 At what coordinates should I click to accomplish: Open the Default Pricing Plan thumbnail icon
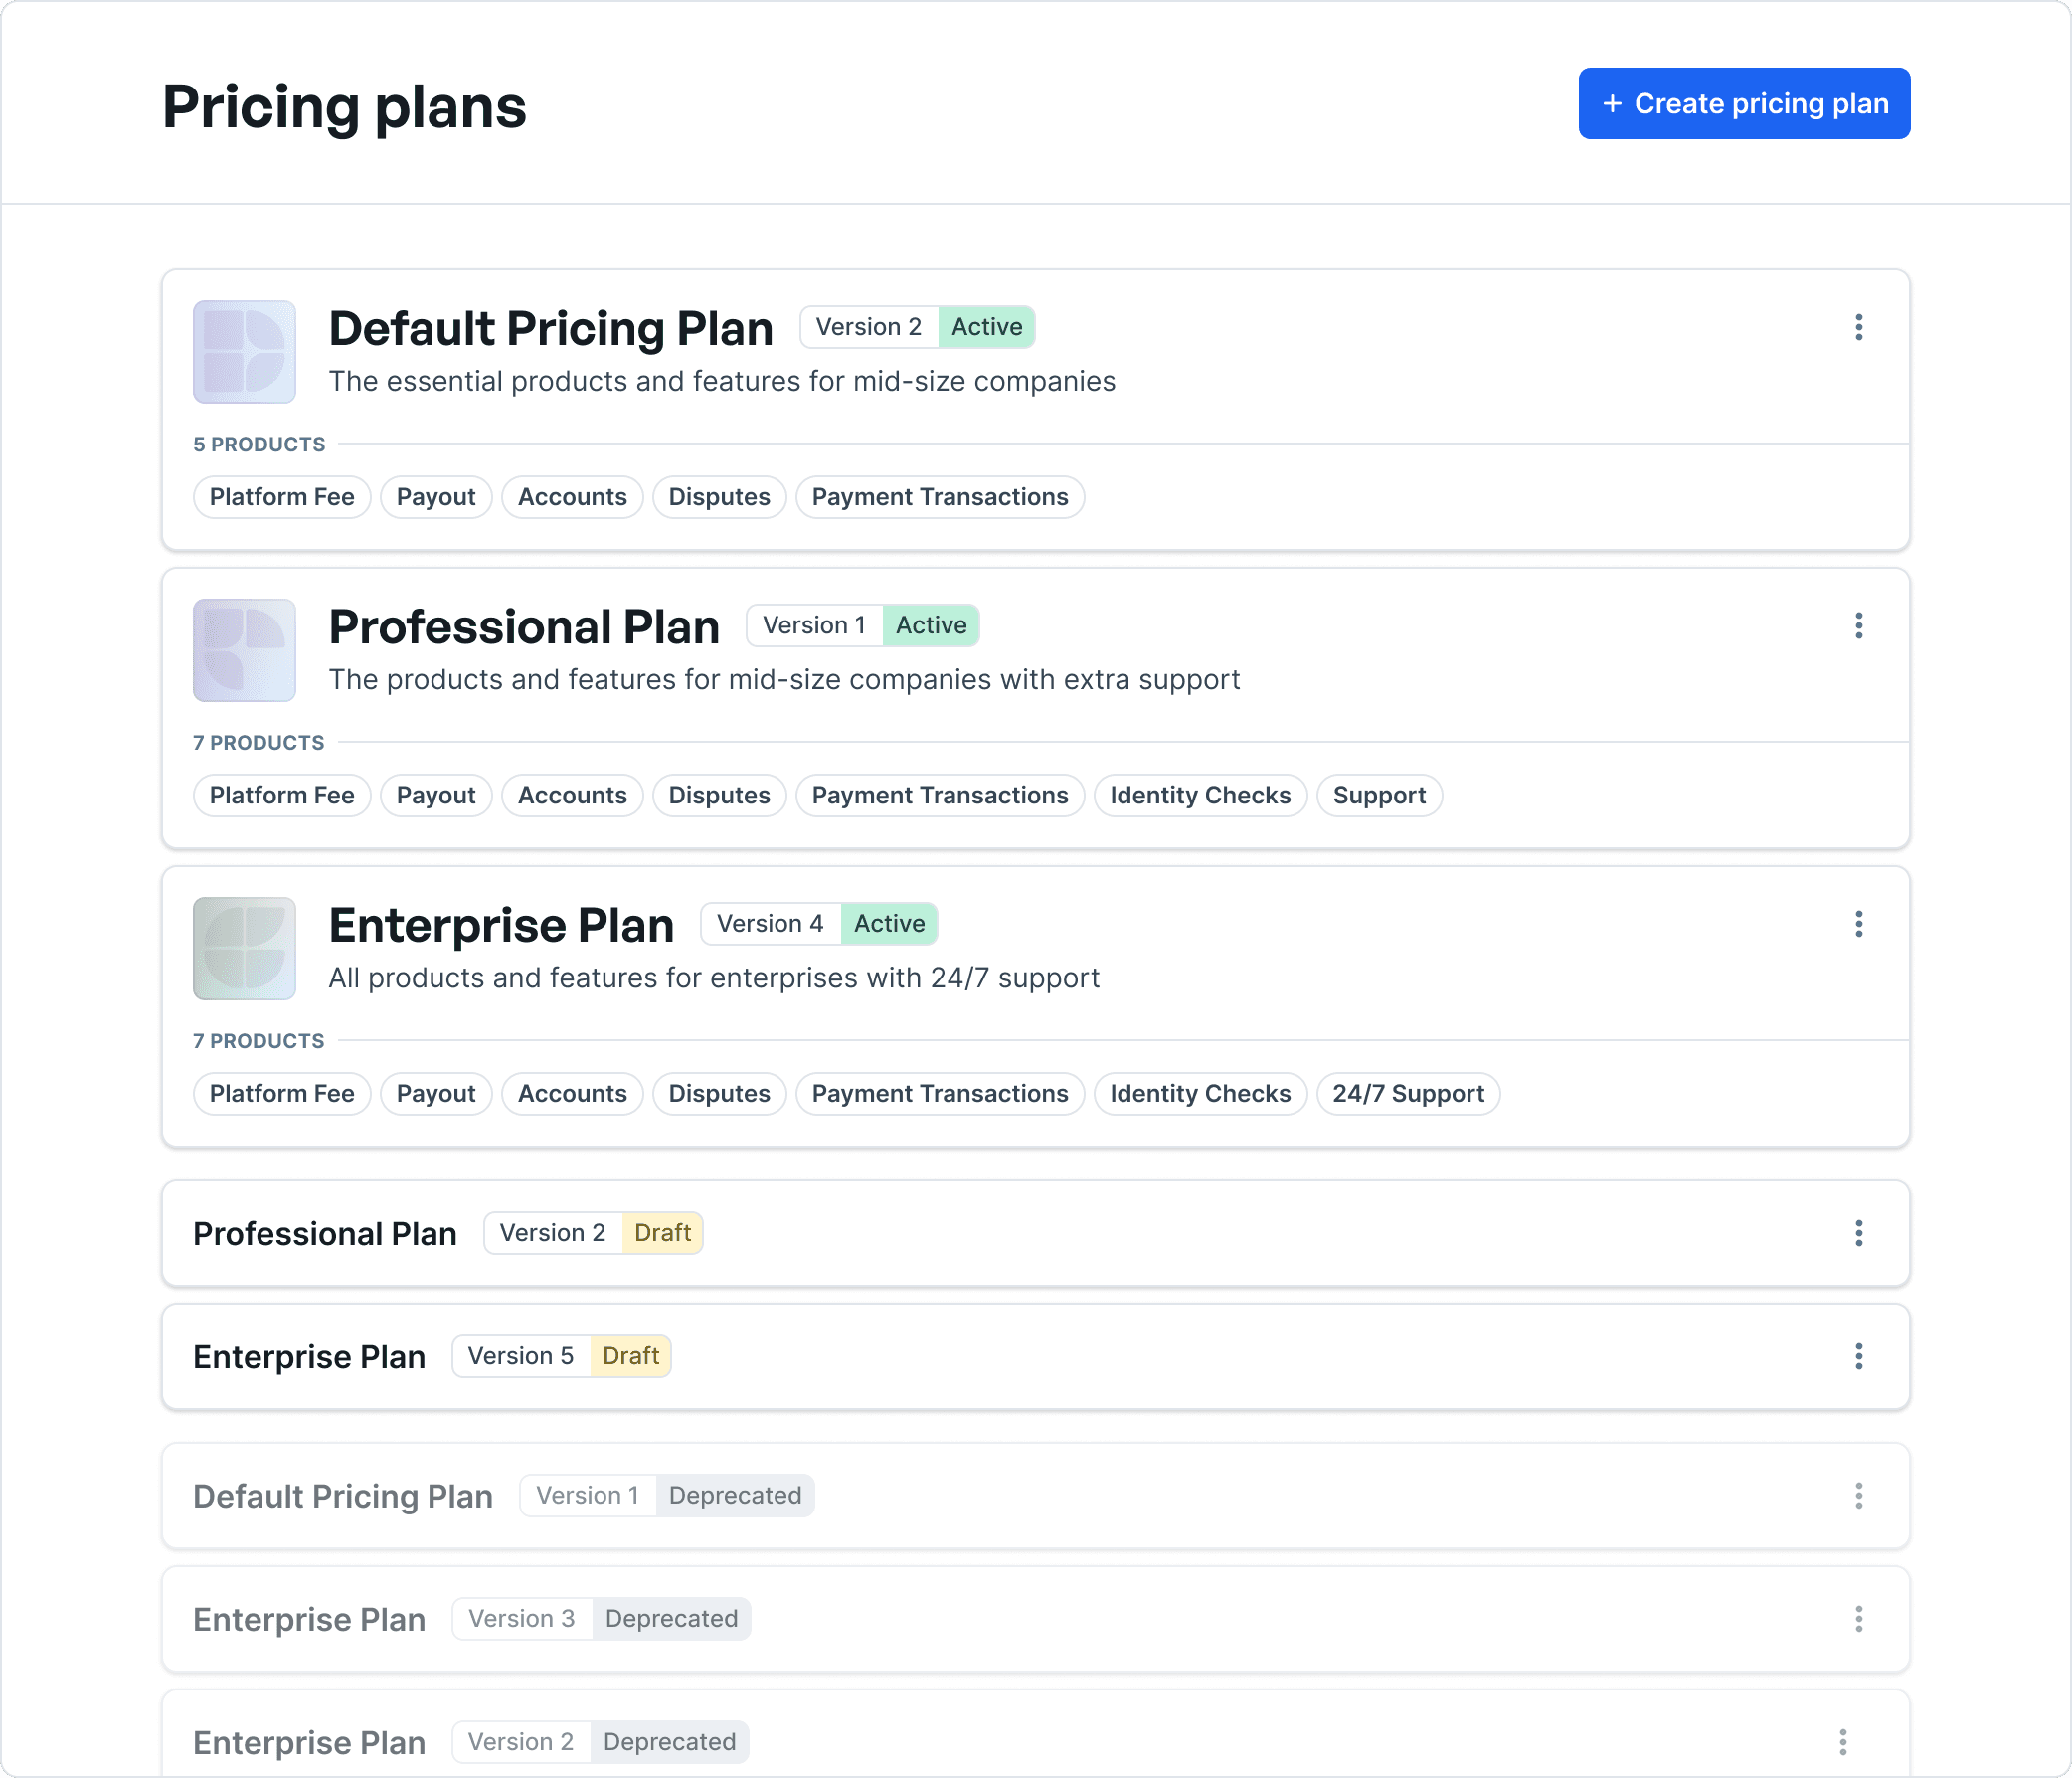244,352
